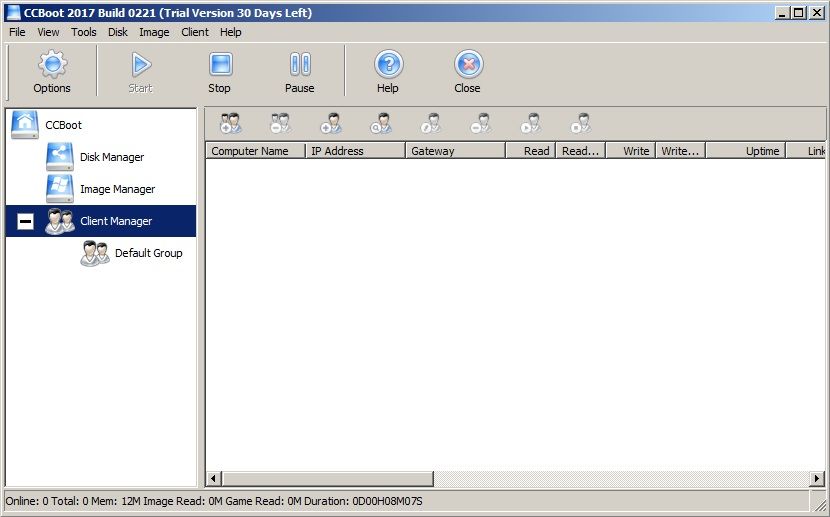Click the CCBoot title bar app icon

(13, 13)
